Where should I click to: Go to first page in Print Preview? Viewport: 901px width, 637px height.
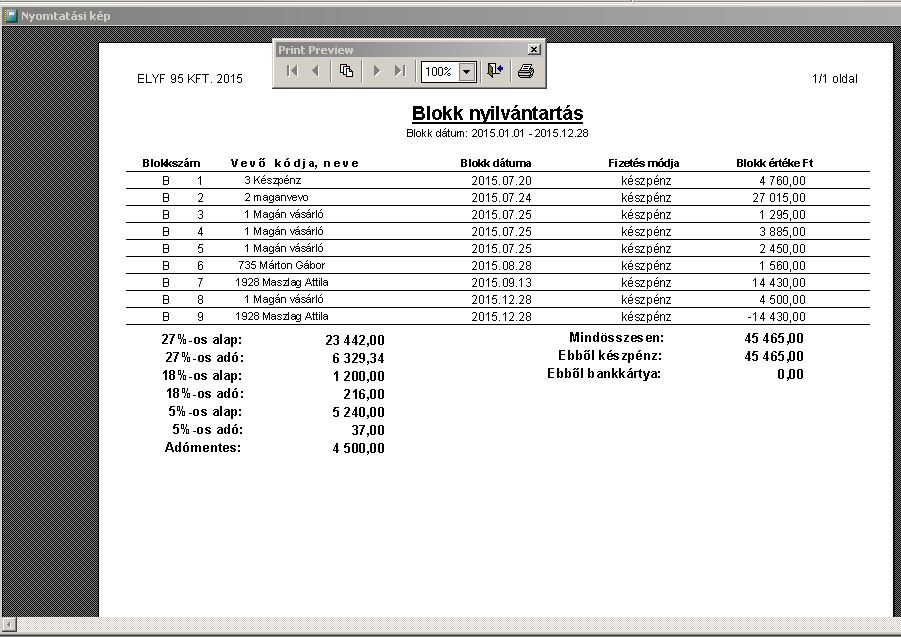[292, 71]
